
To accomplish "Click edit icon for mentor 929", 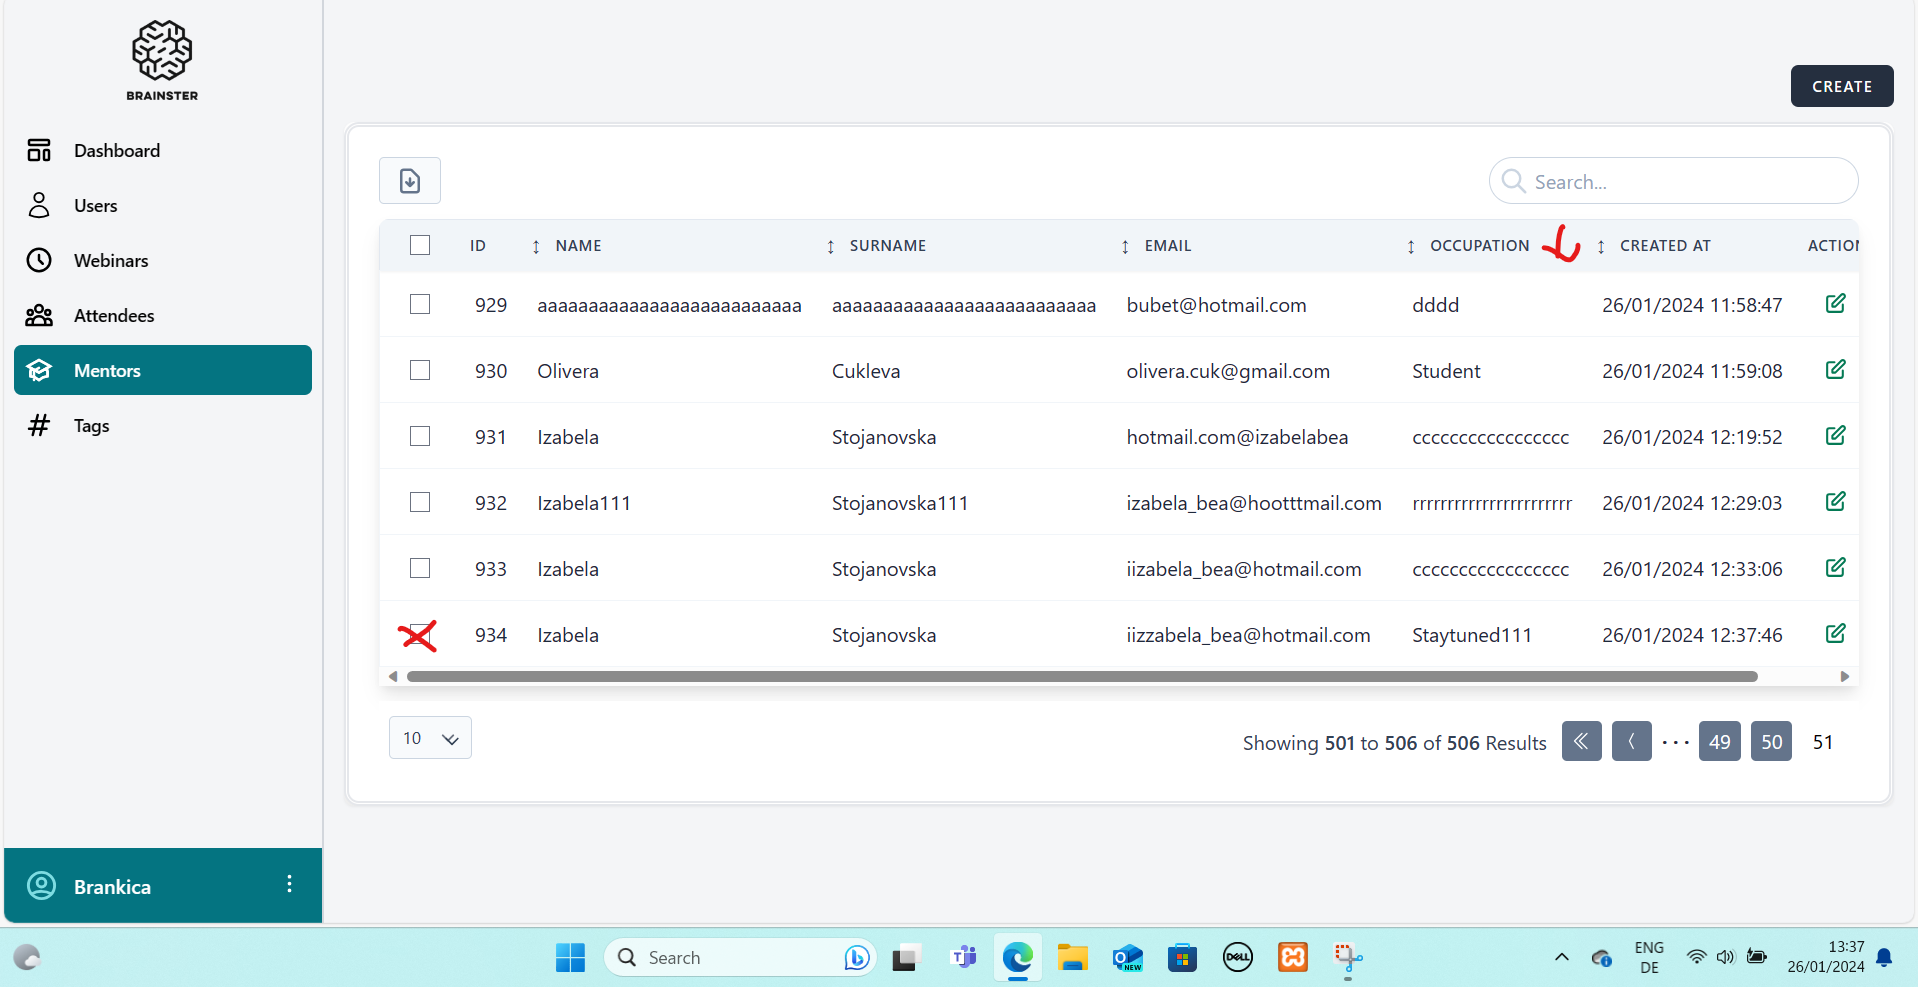I will coord(1835,304).
